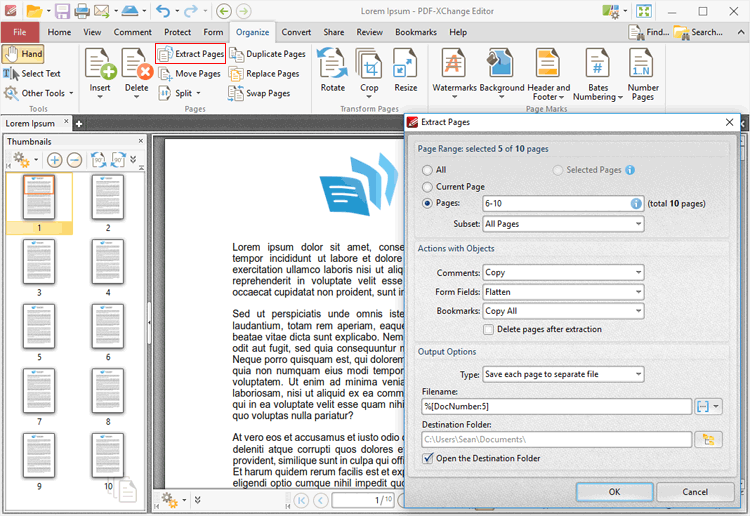Click the Open folder icon
Screen dimensions: 750x516
click(34, 11)
